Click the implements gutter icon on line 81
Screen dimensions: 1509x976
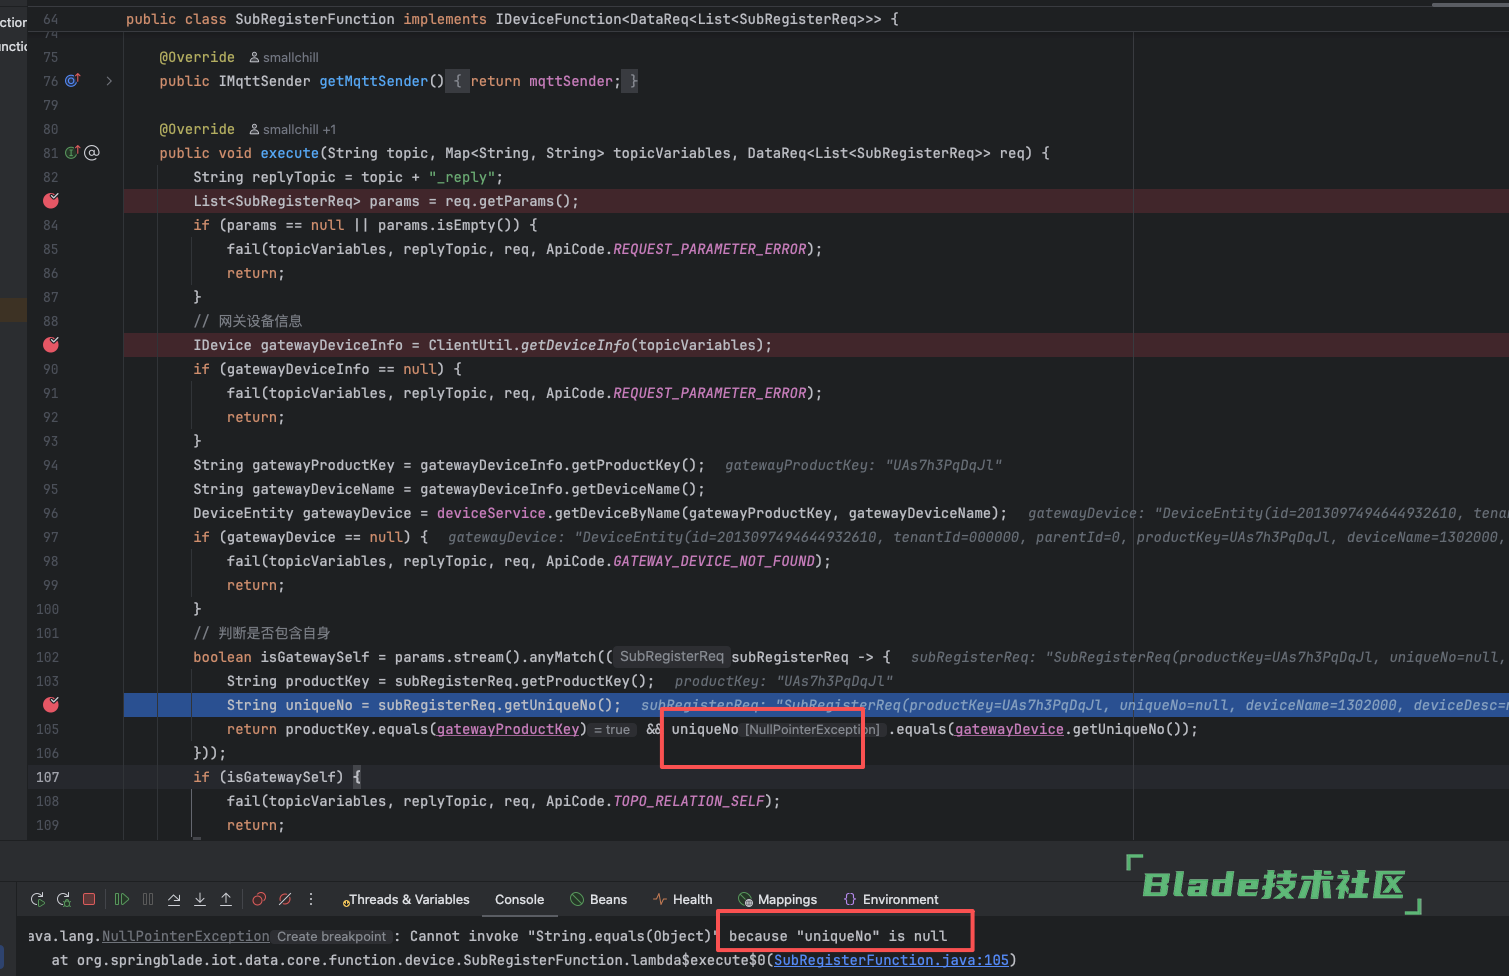72,153
